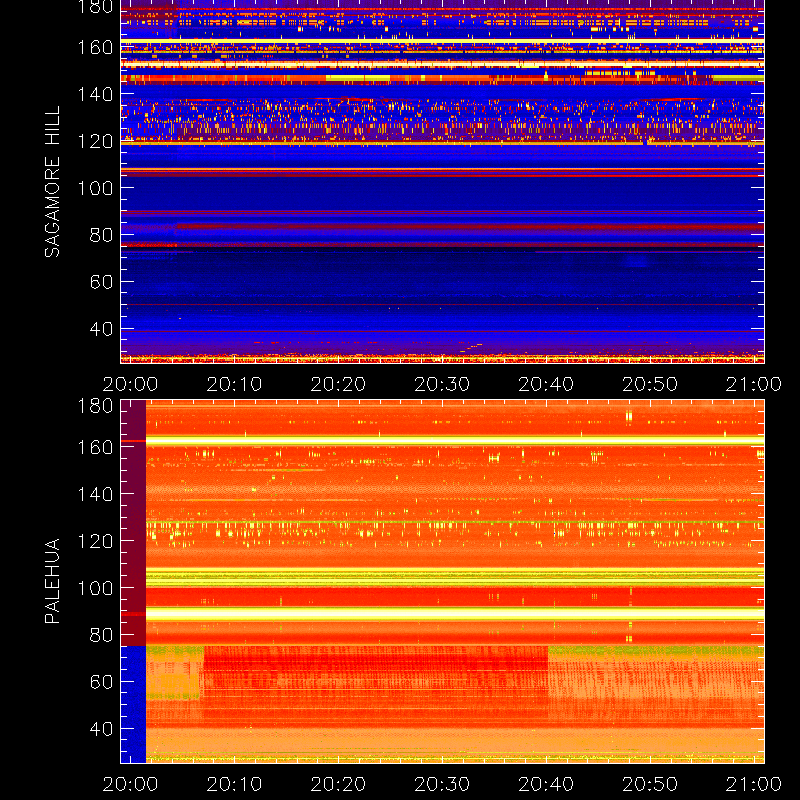Screen dimensions: 800x800
Task: Click the 20:10 time label under Palehua plot
Action: point(234,784)
